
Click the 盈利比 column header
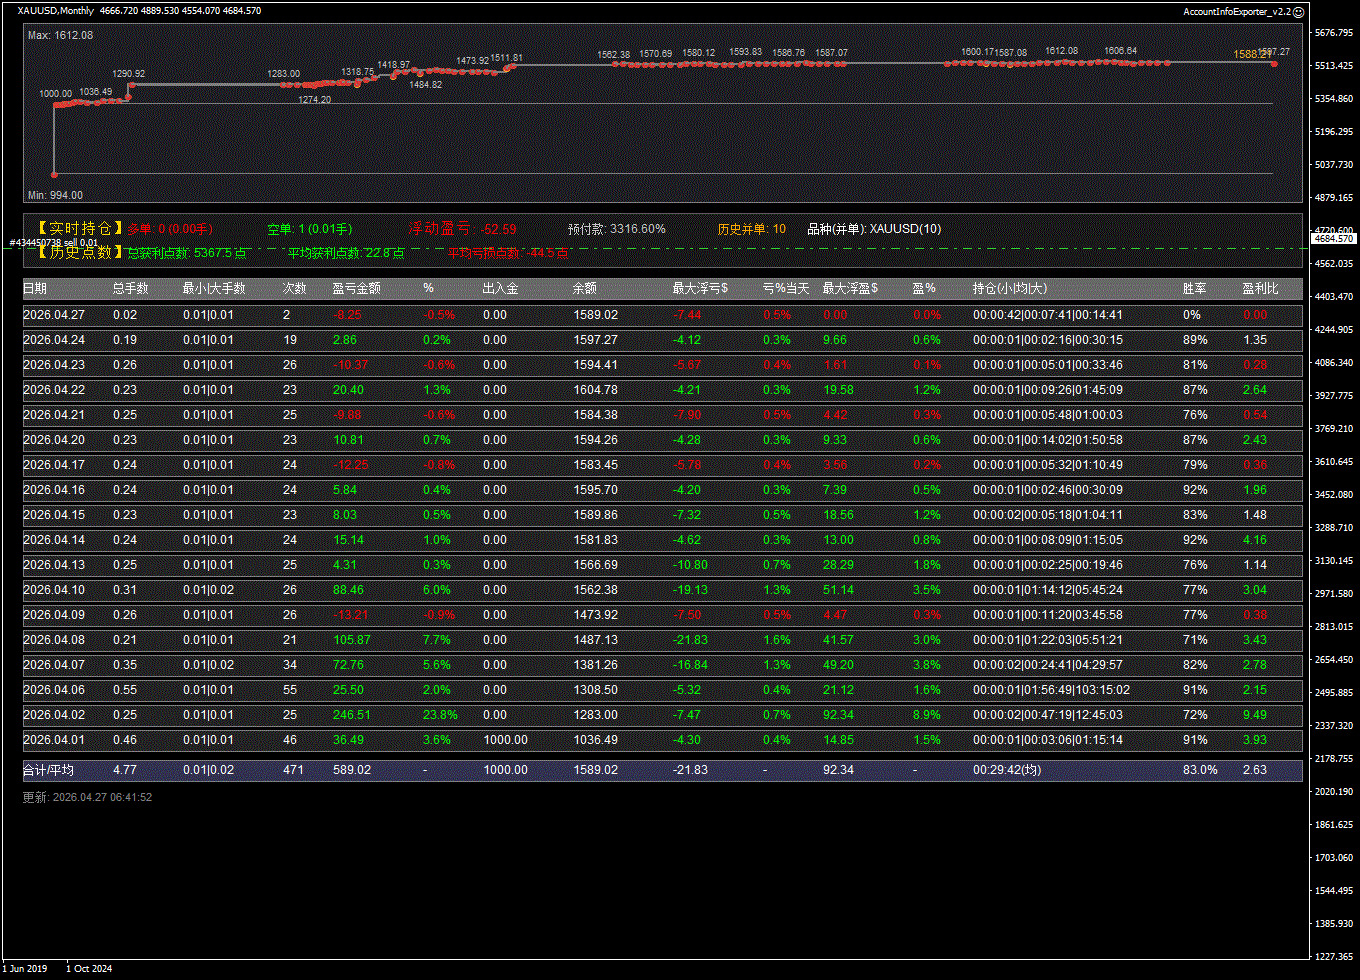[x=1260, y=289]
